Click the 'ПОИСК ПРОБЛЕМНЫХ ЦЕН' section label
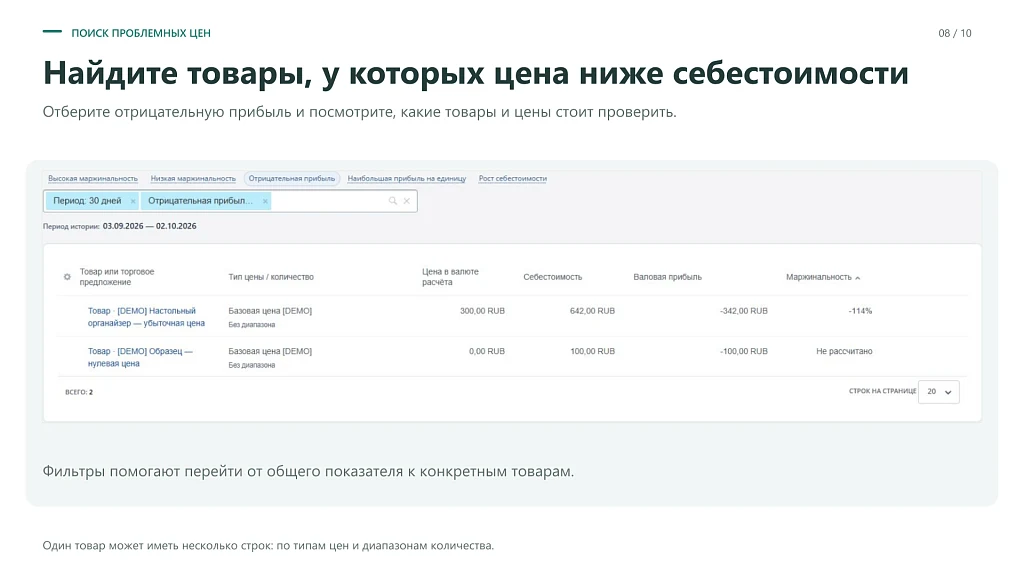The height and width of the screenshot is (576, 1024). (141, 33)
